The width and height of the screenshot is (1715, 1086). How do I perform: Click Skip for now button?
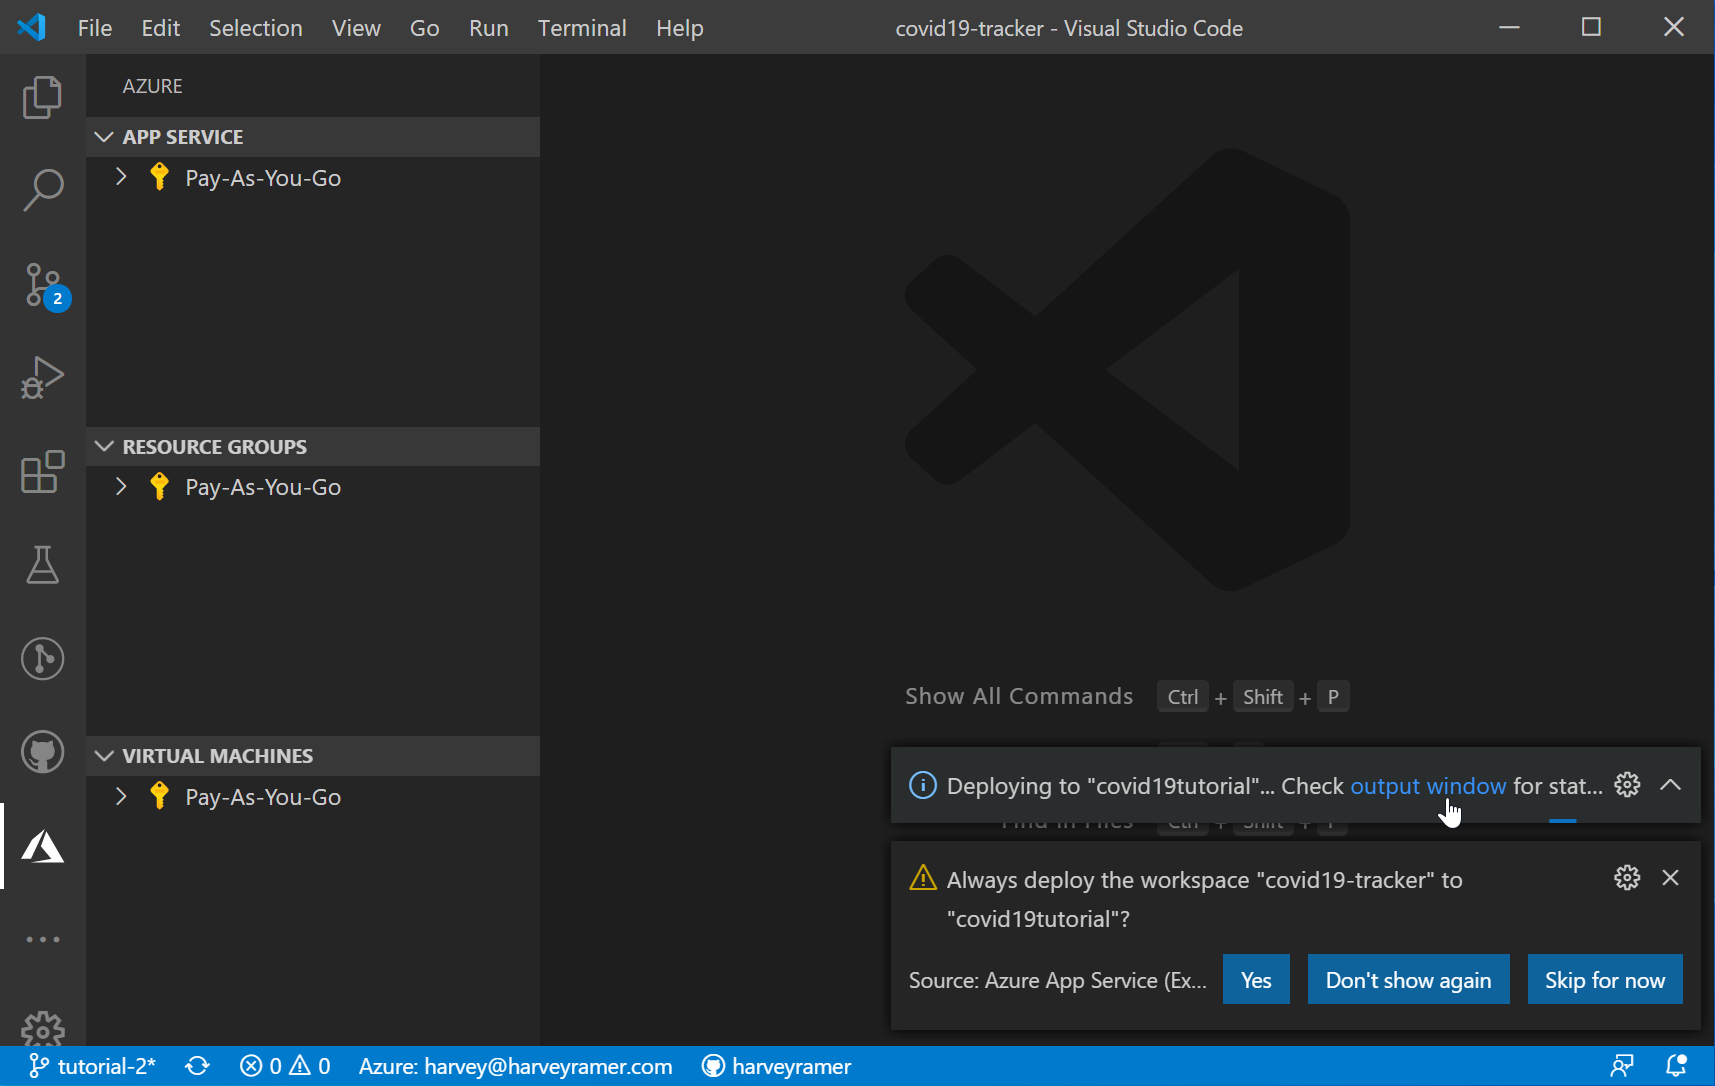pos(1605,980)
